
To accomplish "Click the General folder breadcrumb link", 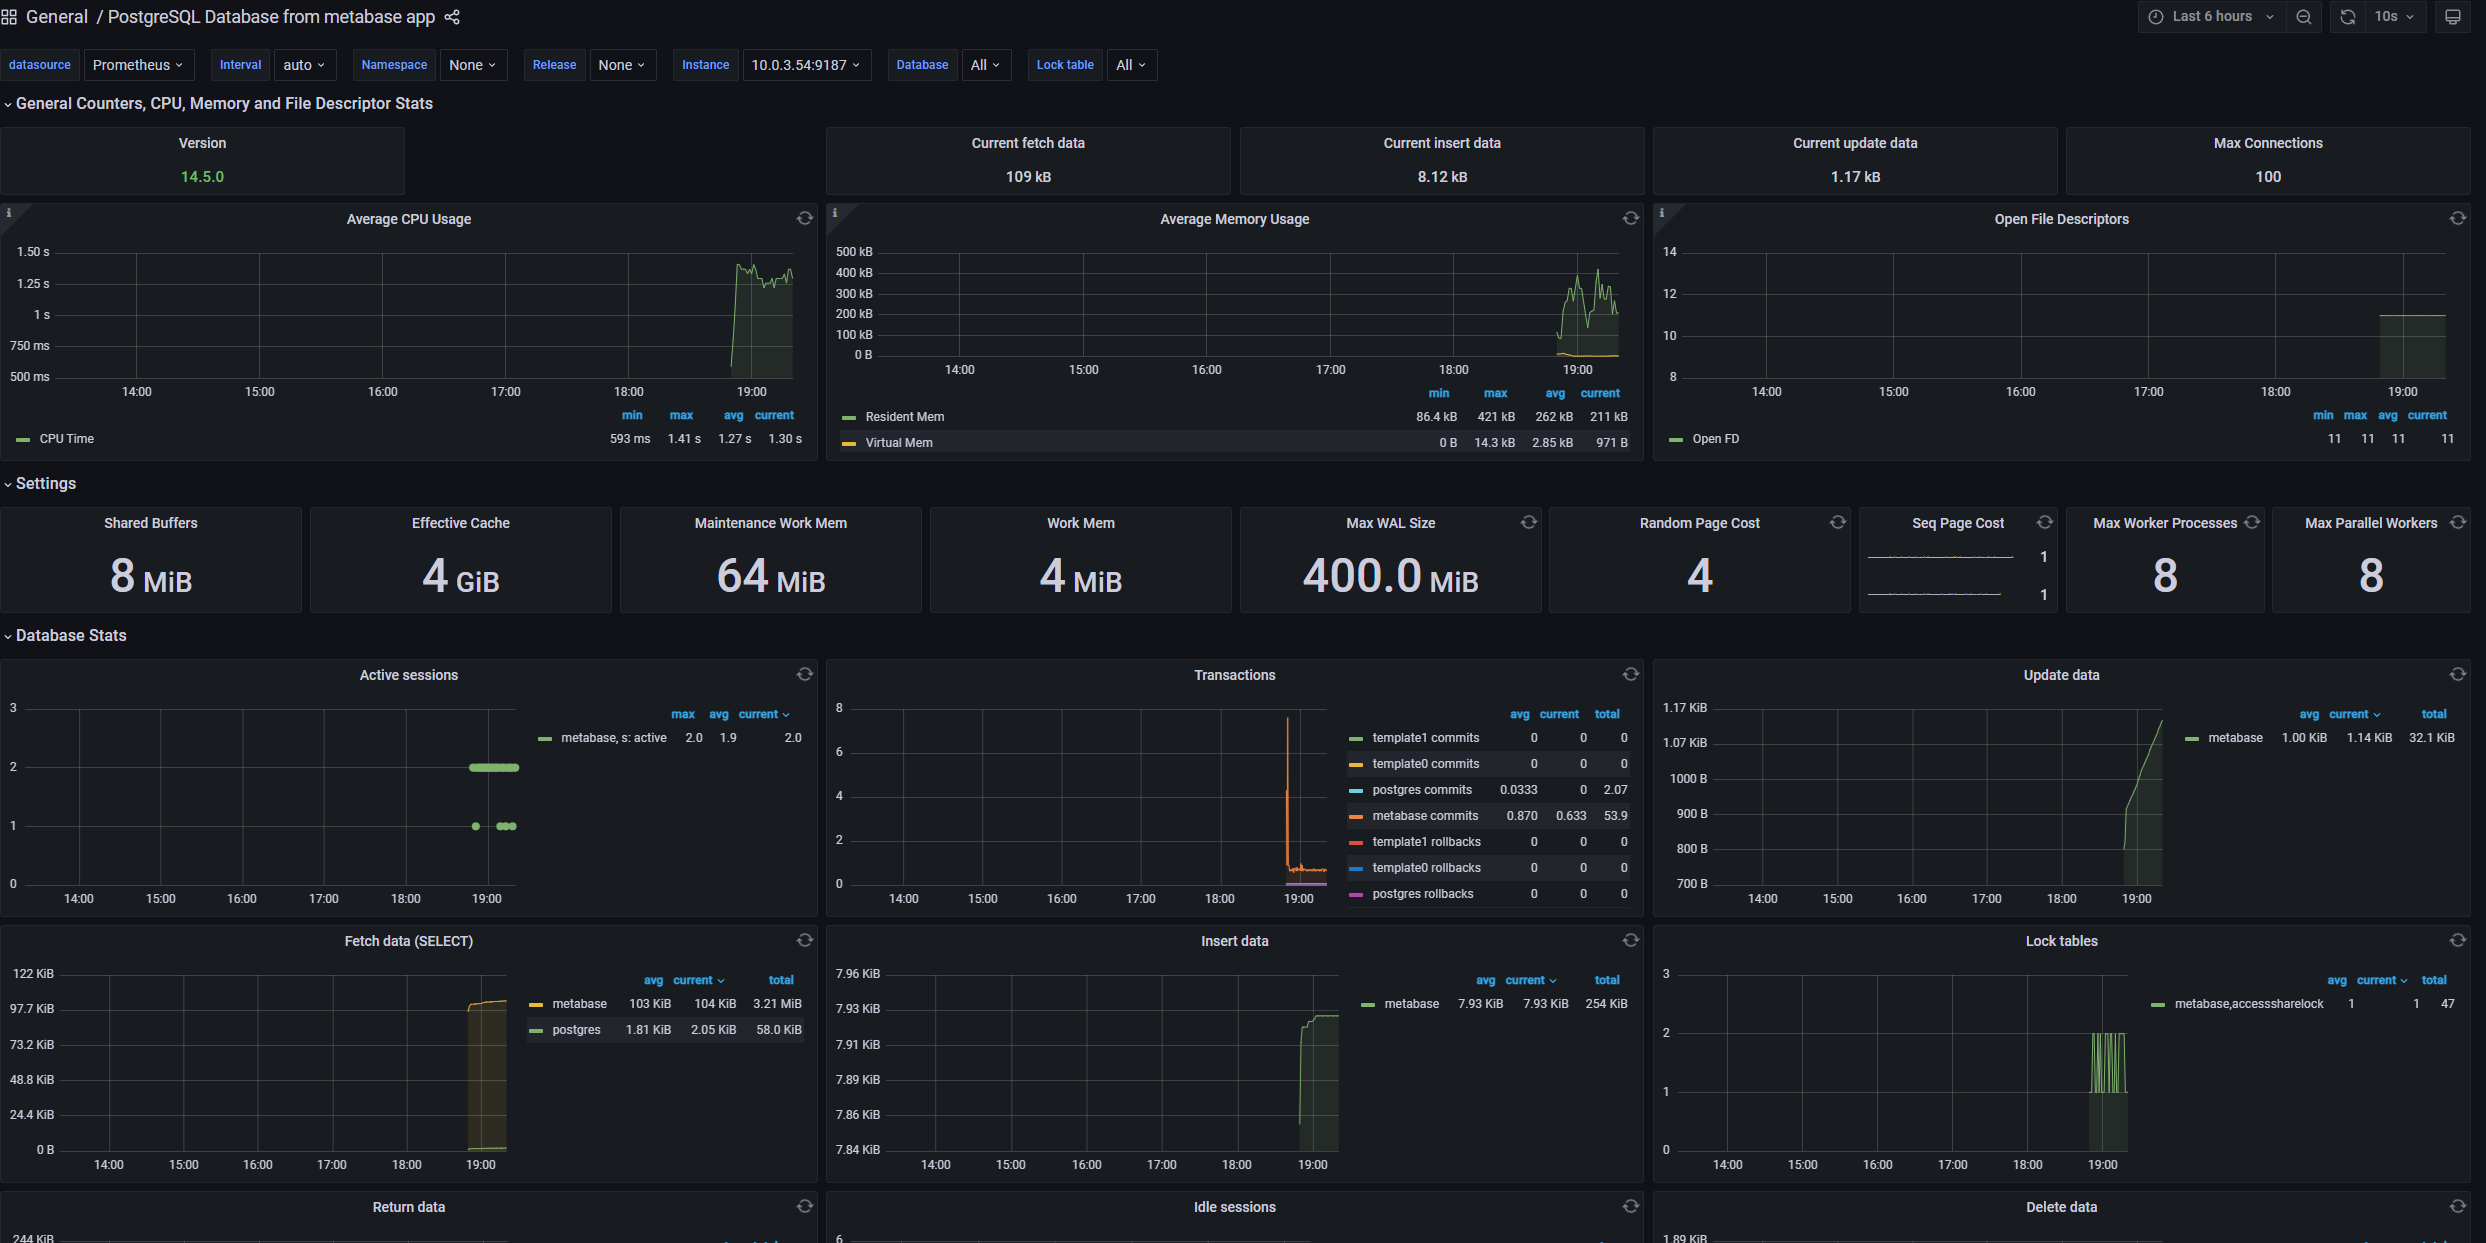I will coord(57,17).
